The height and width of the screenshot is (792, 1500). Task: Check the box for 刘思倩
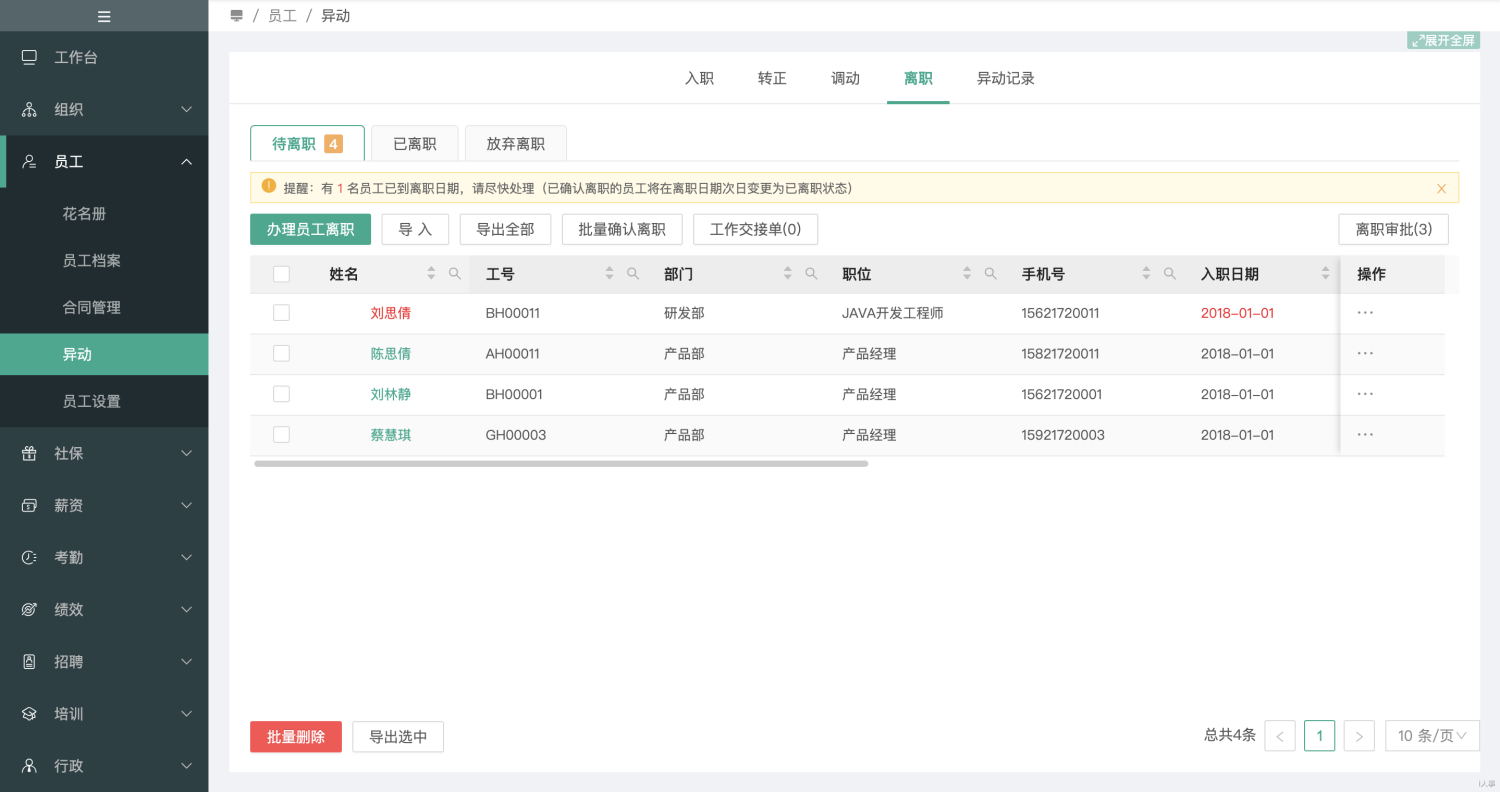pyautogui.click(x=281, y=313)
